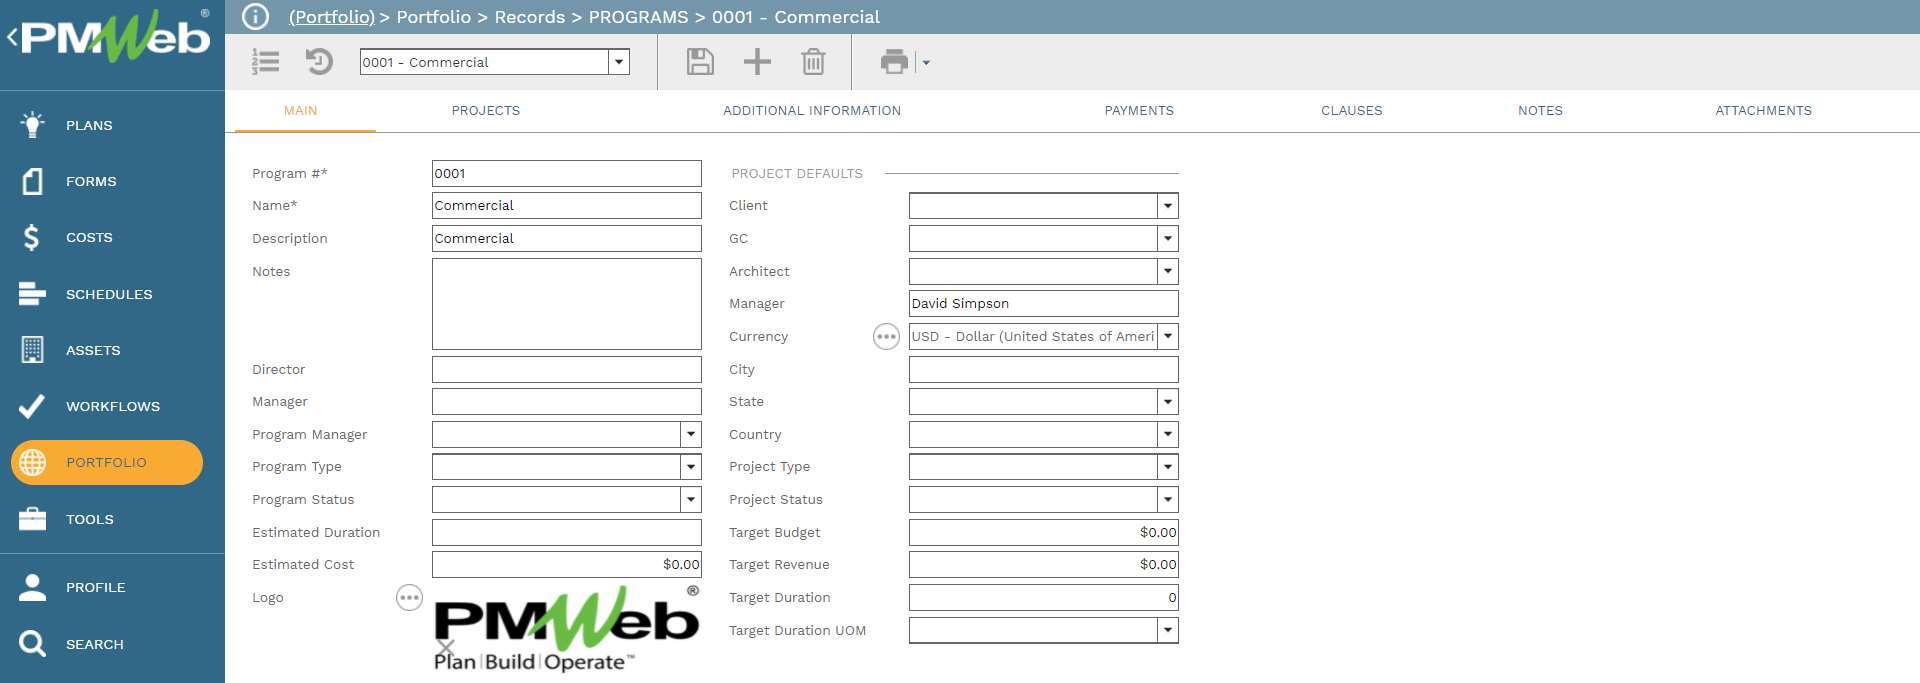The width and height of the screenshot is (1920, 683).
Task: Click the ellipsis button beside Logo
Action: click(409, 598)
